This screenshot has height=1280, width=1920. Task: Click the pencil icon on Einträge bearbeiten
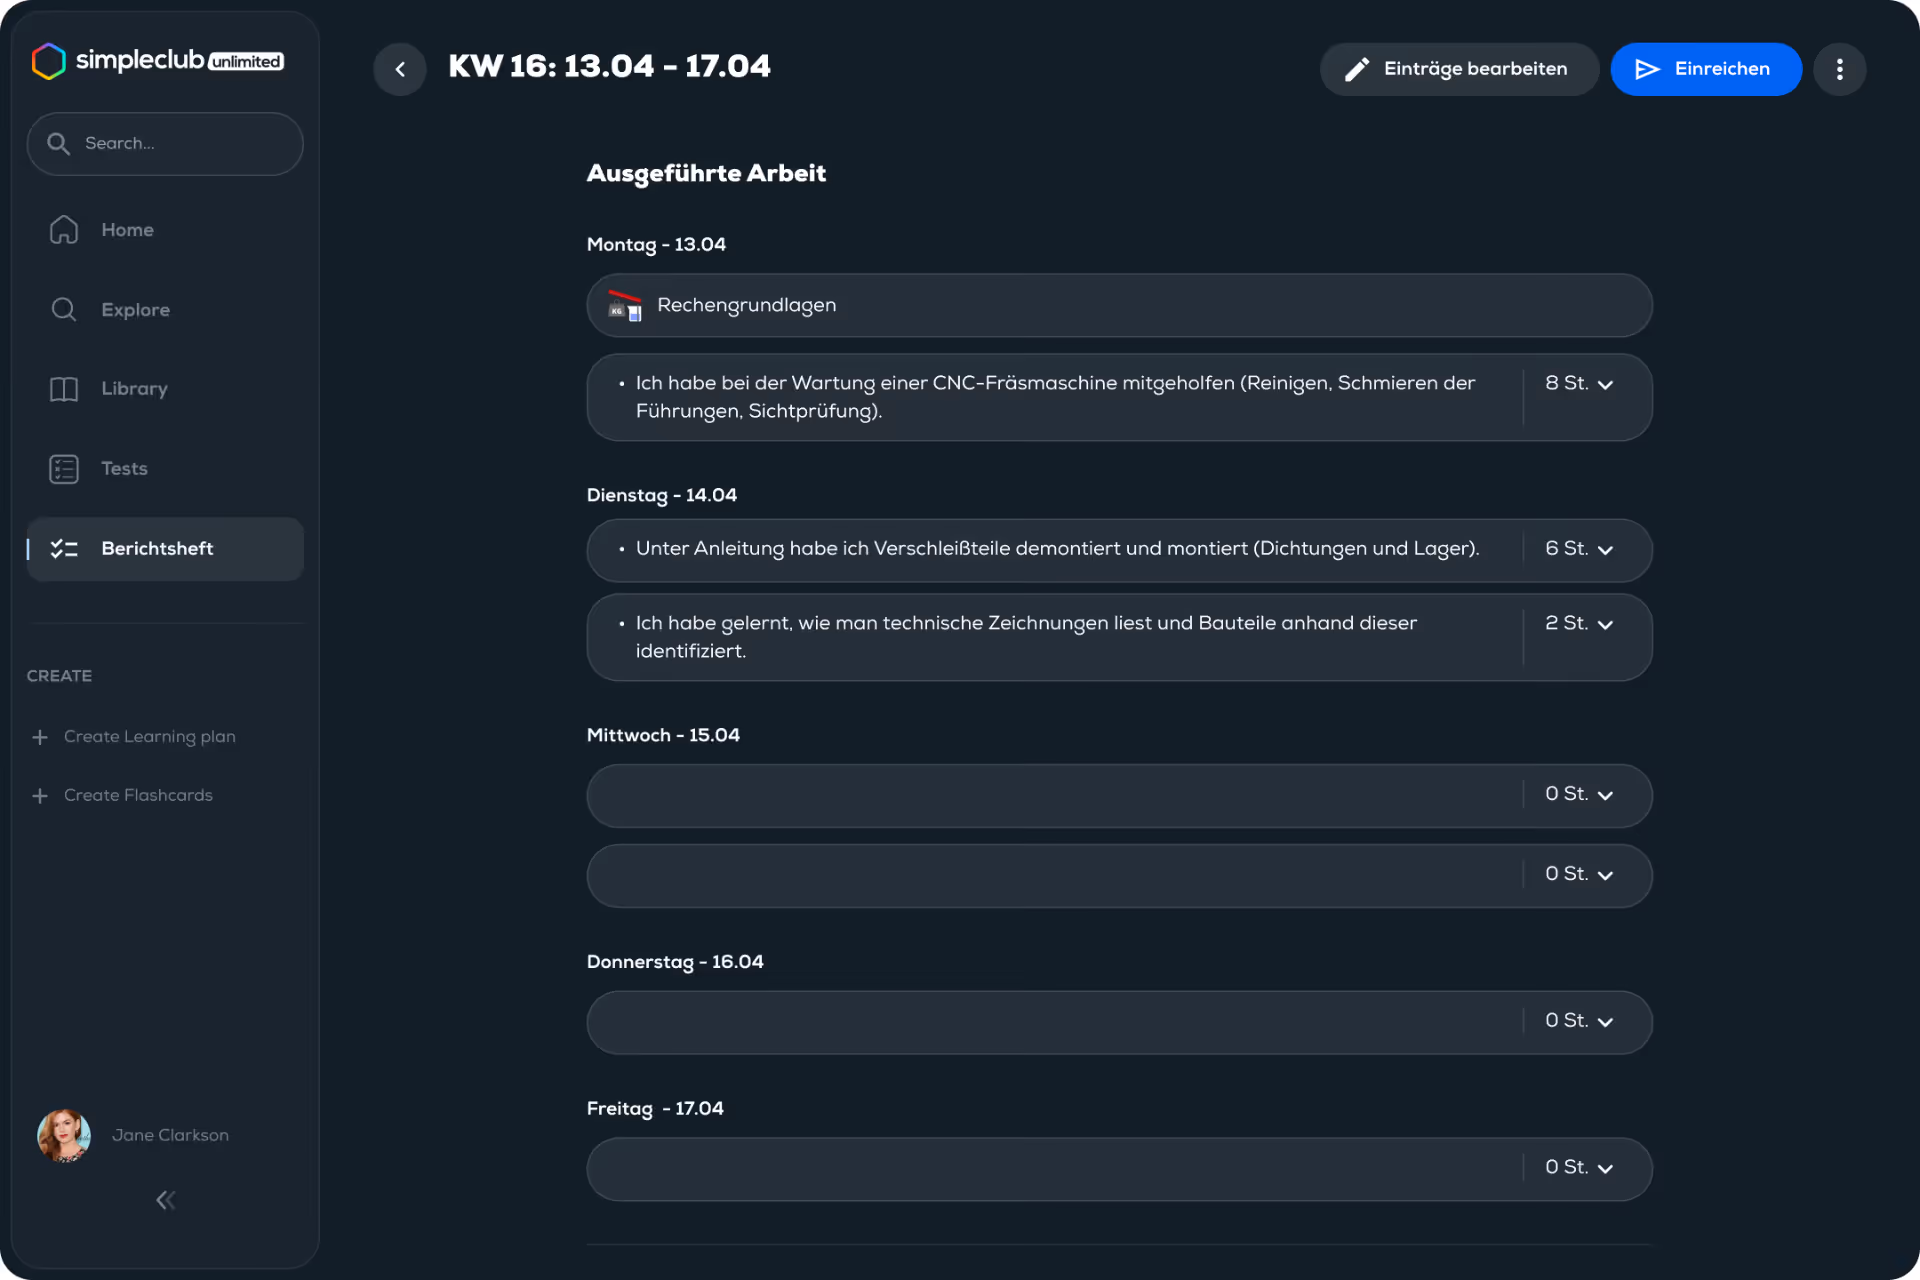1358,69
